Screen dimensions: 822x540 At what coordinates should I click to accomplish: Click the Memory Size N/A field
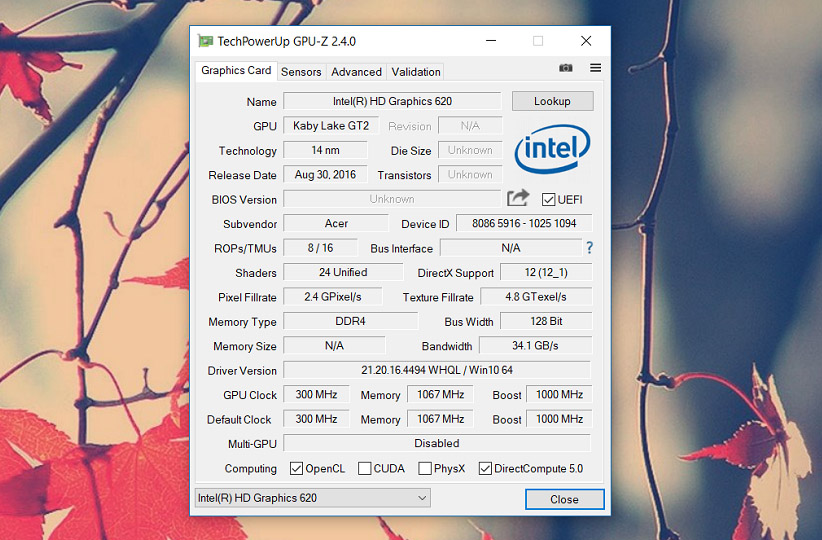334,346
